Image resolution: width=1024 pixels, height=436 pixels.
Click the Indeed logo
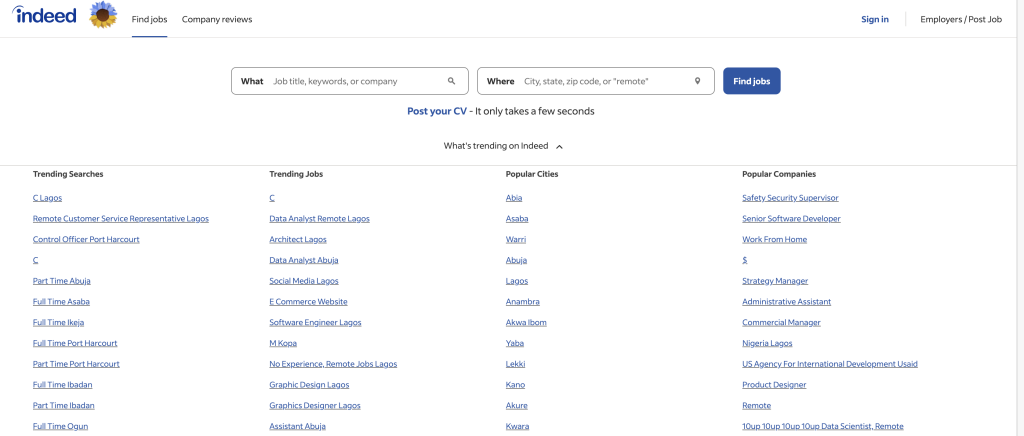(x=44, y=15)
